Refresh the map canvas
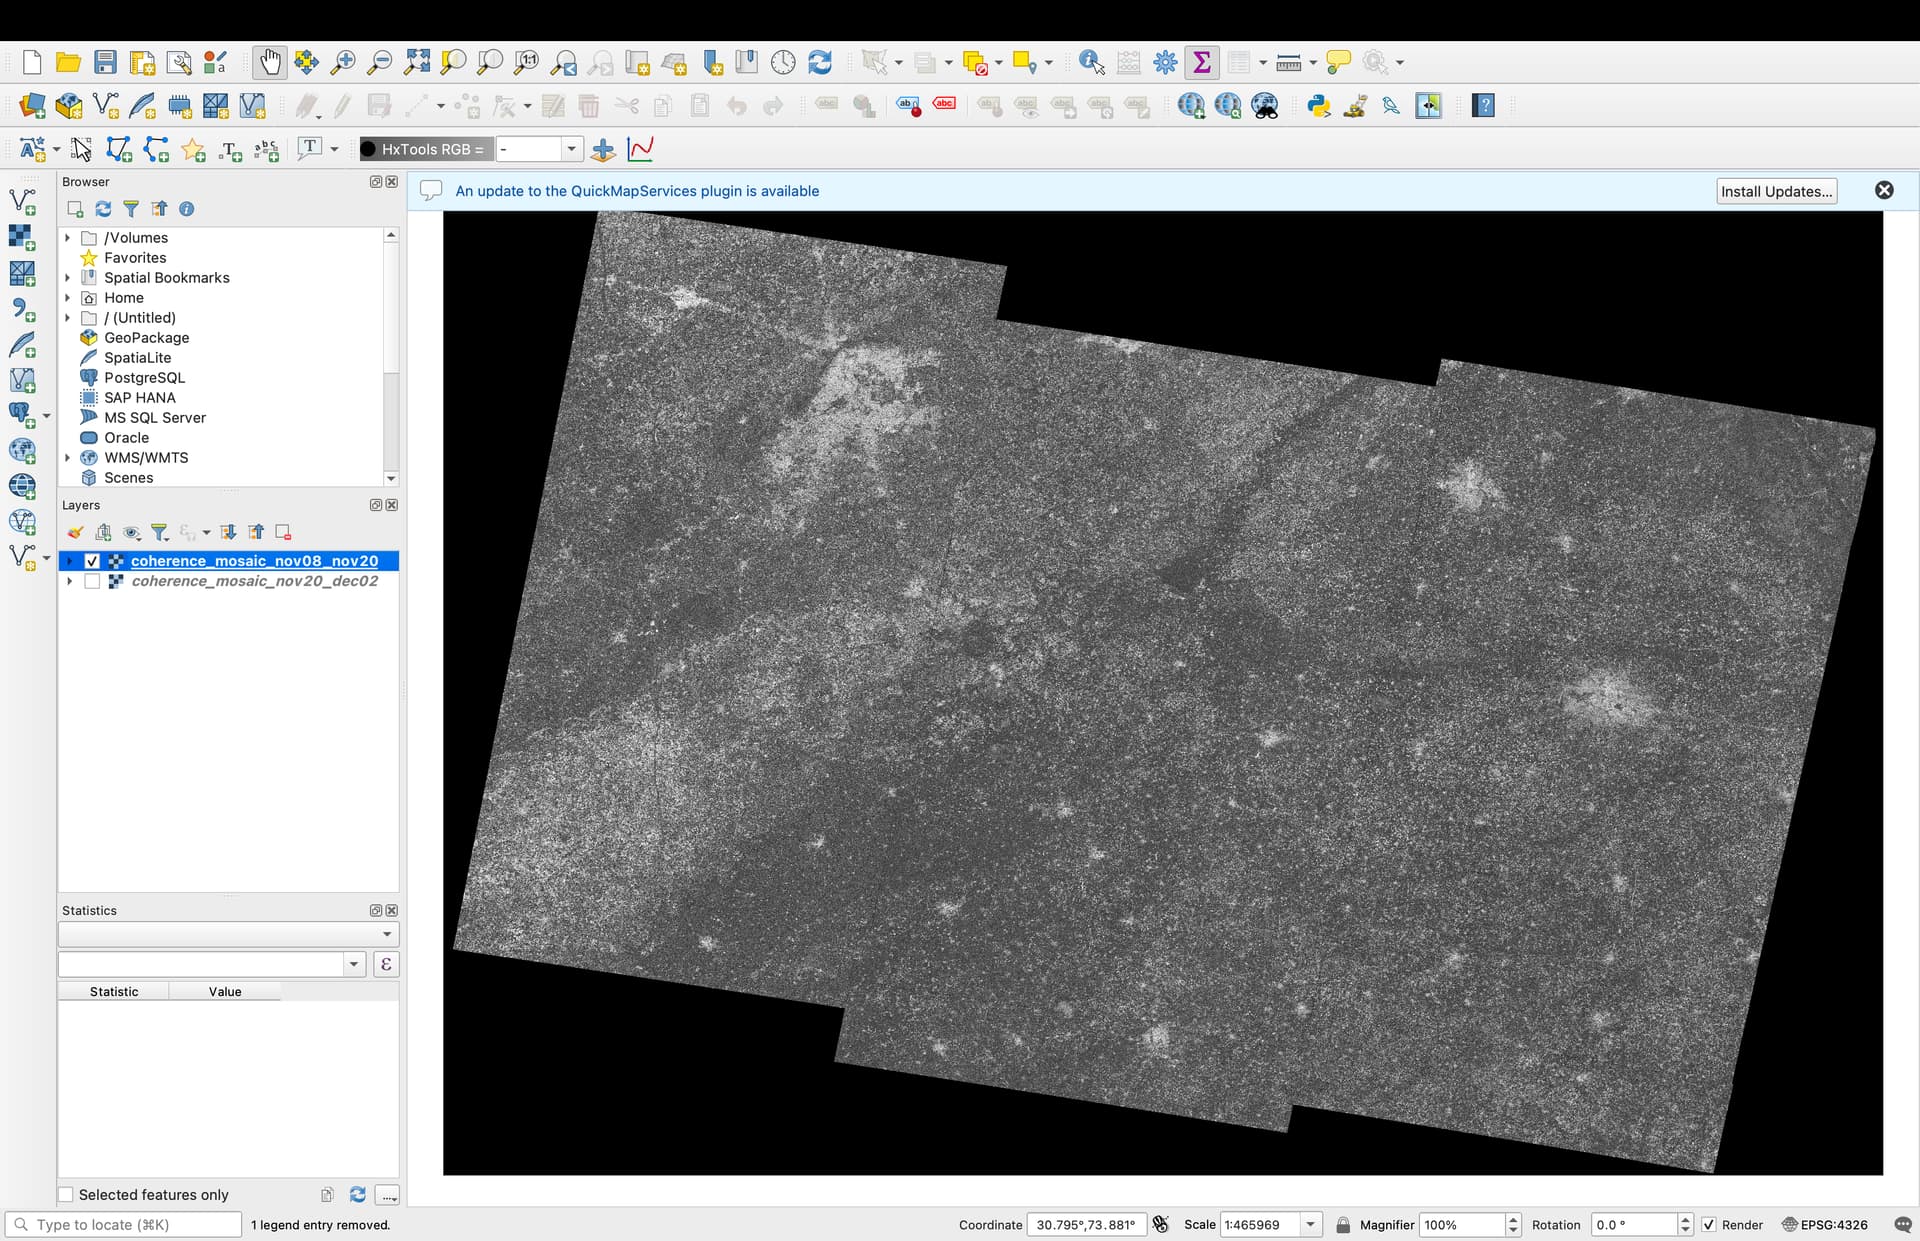 coord(820,62)
